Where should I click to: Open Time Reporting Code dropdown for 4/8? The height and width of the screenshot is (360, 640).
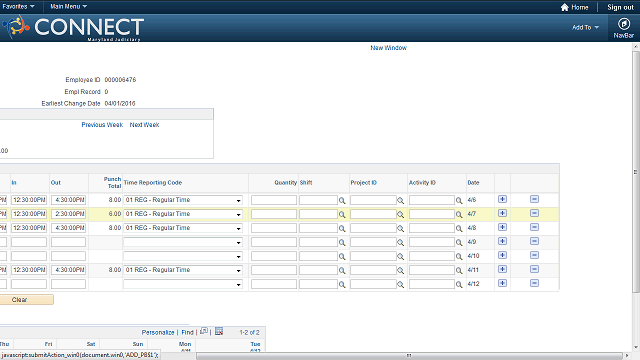point(183,228)
